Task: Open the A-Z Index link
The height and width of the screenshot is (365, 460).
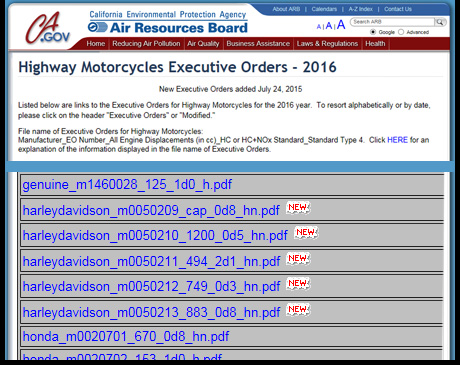Action: point(360,9)
